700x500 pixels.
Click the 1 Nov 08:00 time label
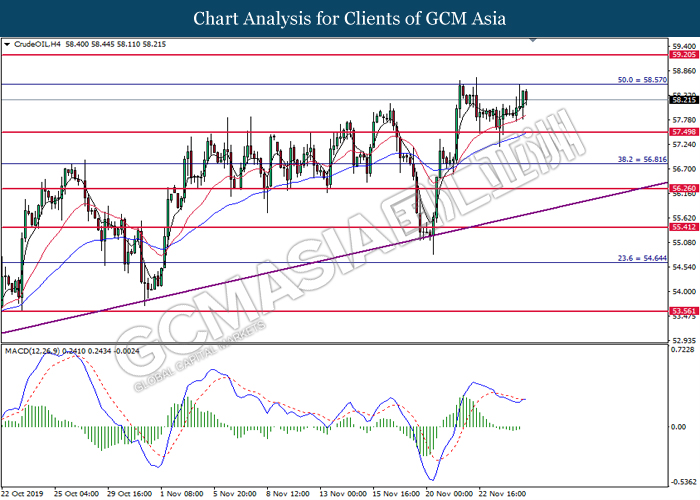pyautogui.click(x=182, y=493)
